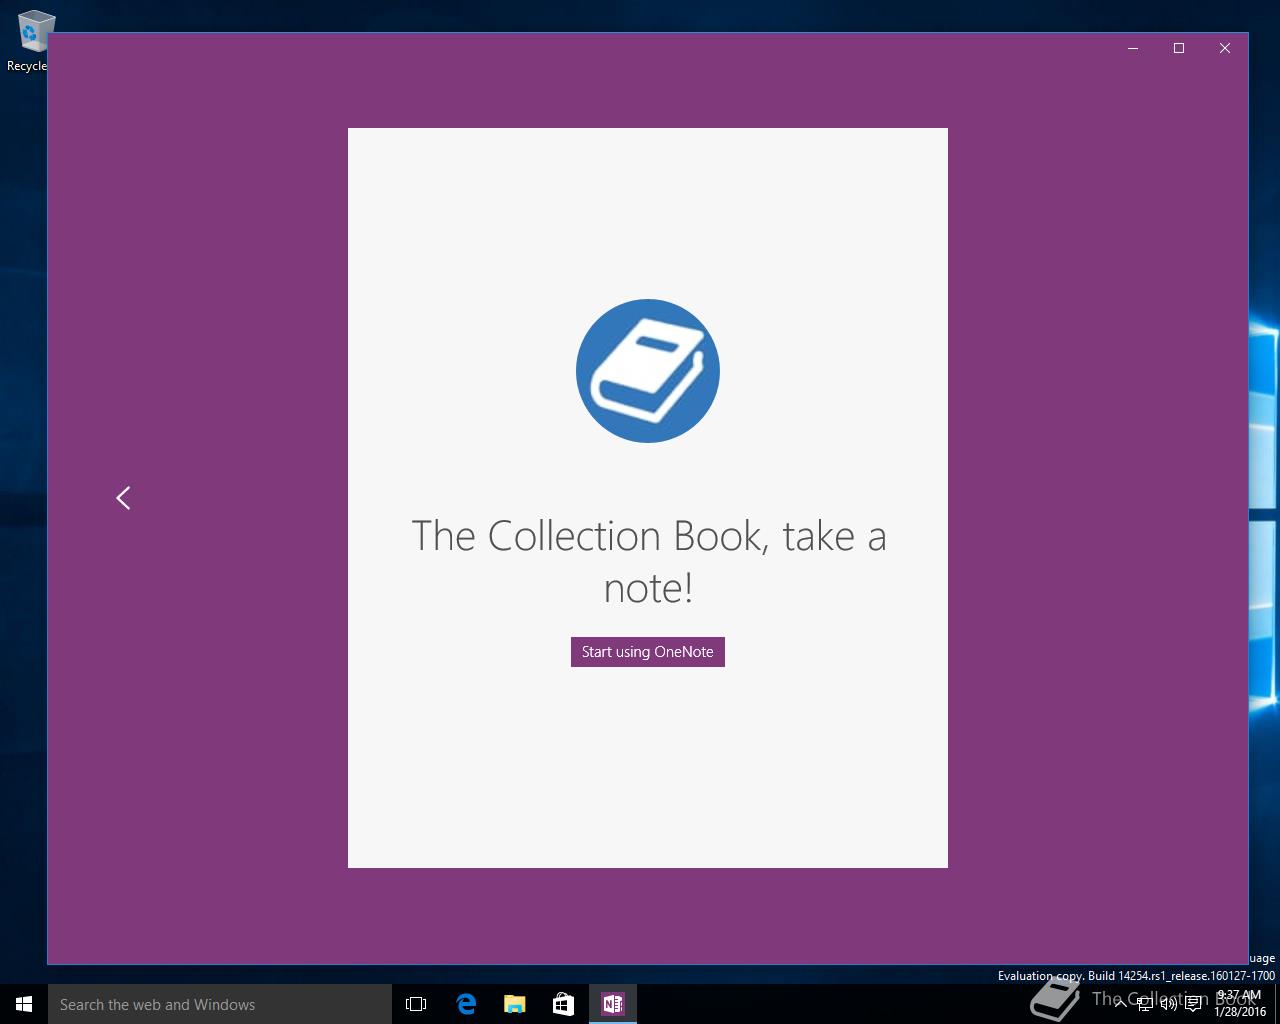Maximize the OneNote window
The image size is (1280, 1024).
point(1179,48)
